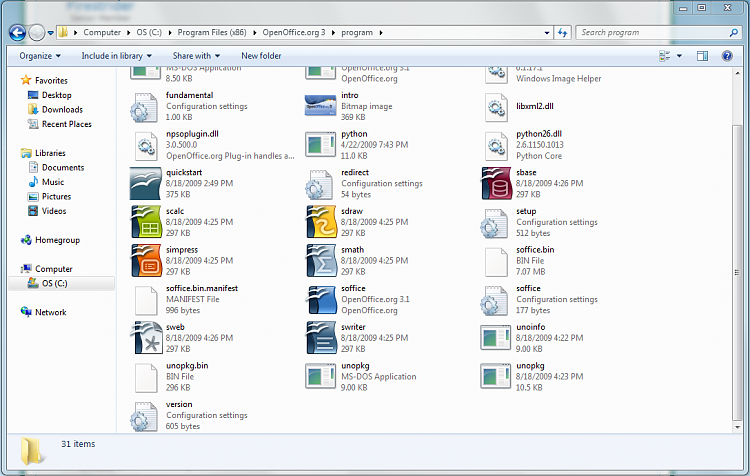The image size is (750, 476).
Task: Select the sweb application icon
Action: (145, 338)
